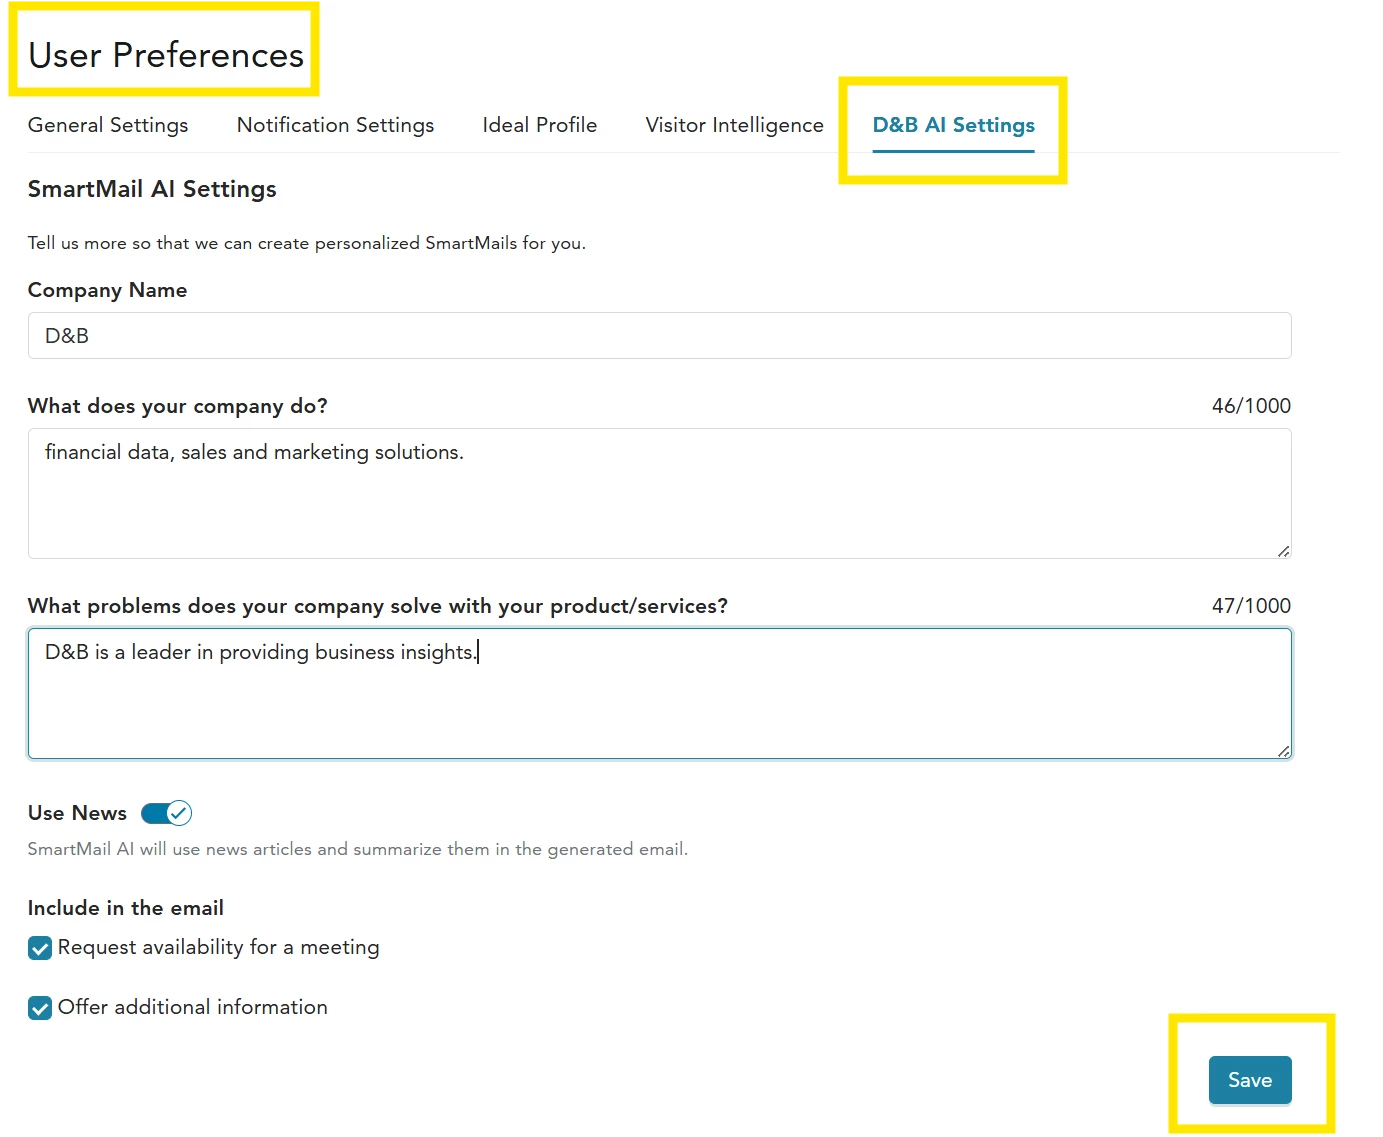Click the 'What does your company do?' textarea
The image size is (1383, 1137).
coord(660,494)
